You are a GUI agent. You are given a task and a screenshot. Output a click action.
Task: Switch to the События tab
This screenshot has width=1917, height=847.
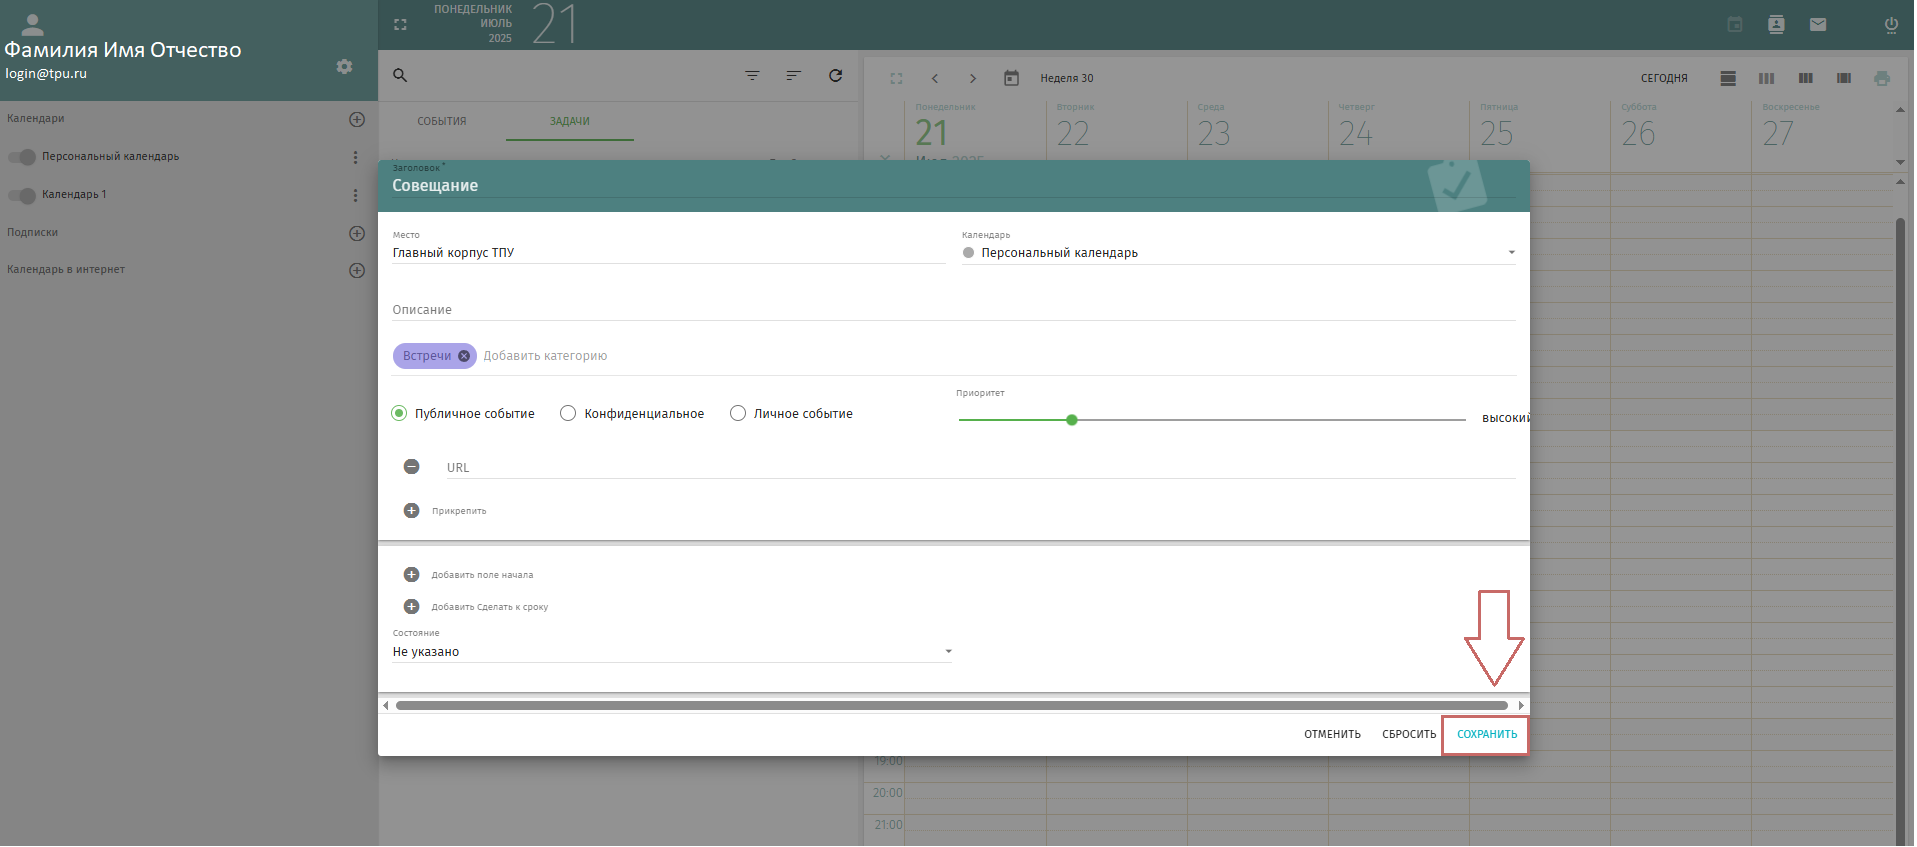pos(442,121)
